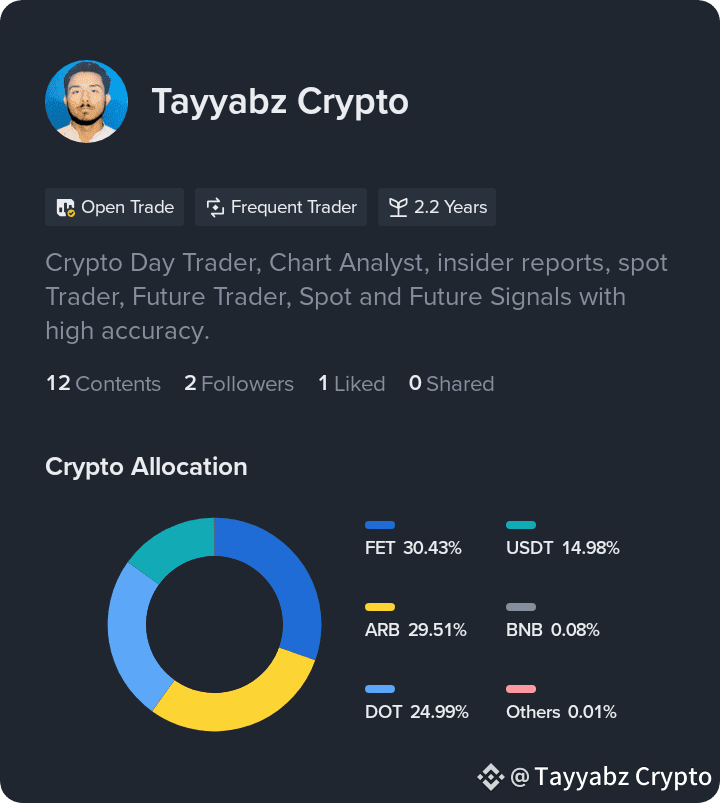
Task: Click the Tayyabz Crypto profile avatar
Action: pos(87,101)
